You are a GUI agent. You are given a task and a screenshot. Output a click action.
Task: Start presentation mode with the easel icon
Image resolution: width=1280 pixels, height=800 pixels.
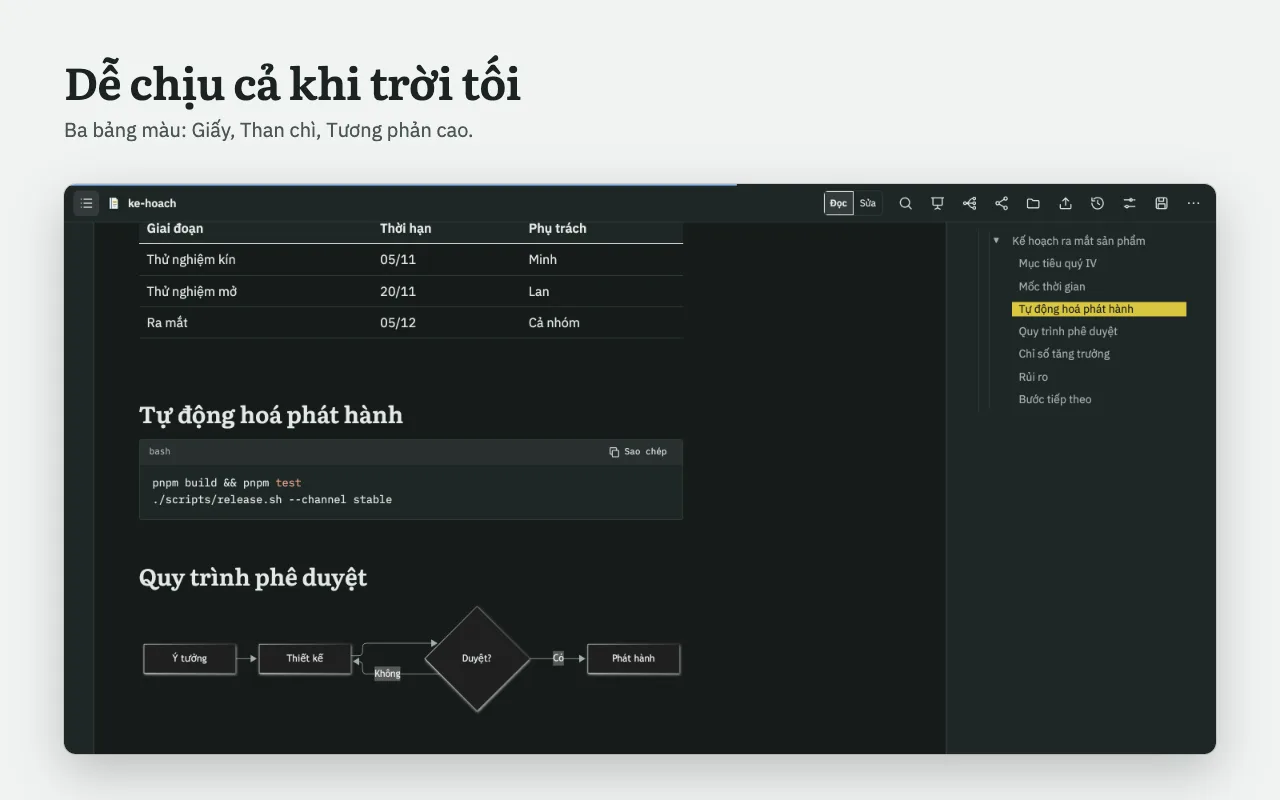pyautogui.click(x=937, y=203)
